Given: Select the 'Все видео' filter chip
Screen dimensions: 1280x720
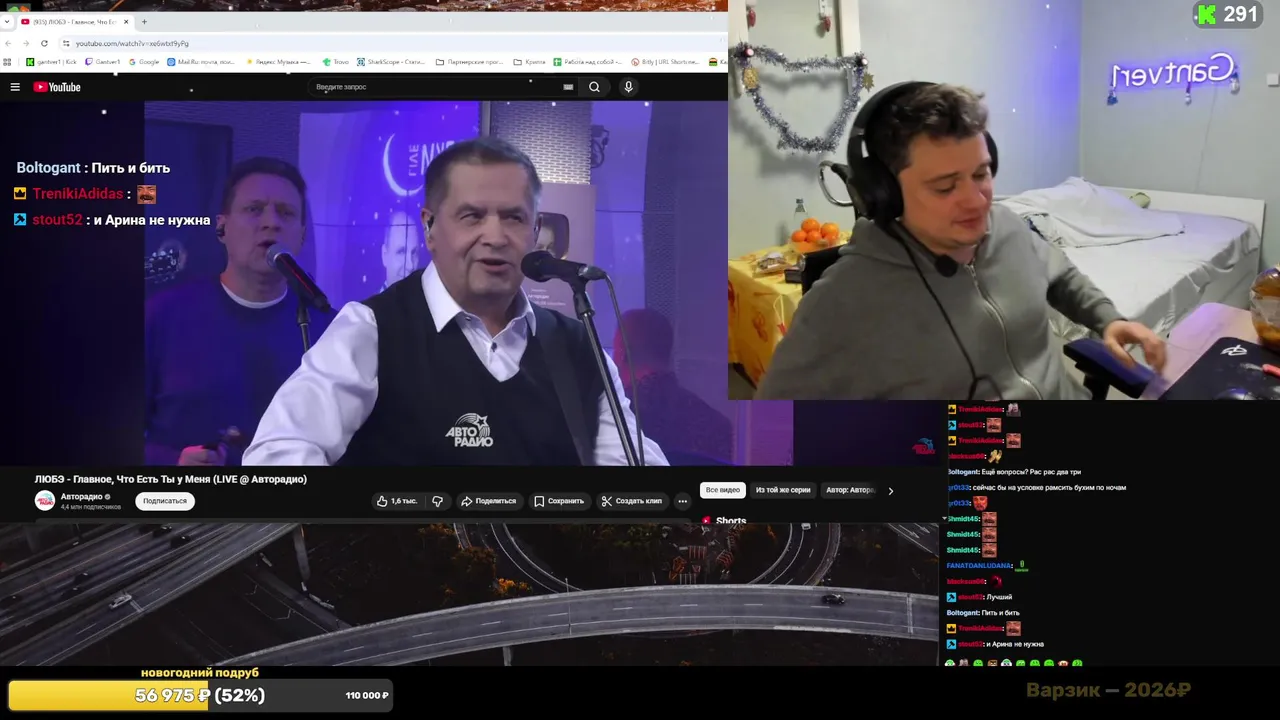Looking at the screenshot, I should coord(723,490).
